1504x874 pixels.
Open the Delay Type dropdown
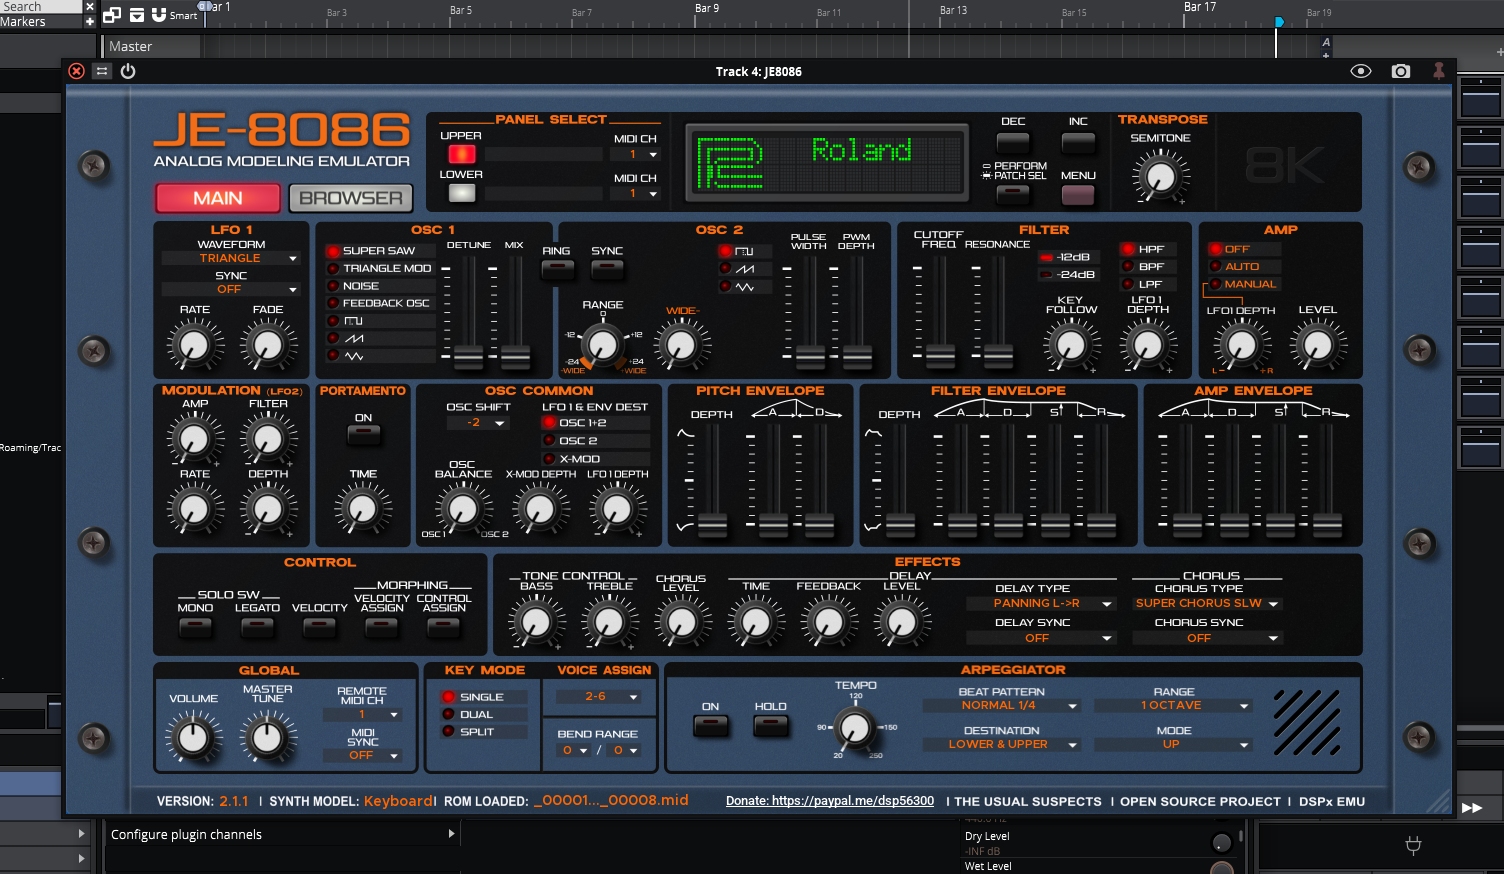[x=1040, y=604]
